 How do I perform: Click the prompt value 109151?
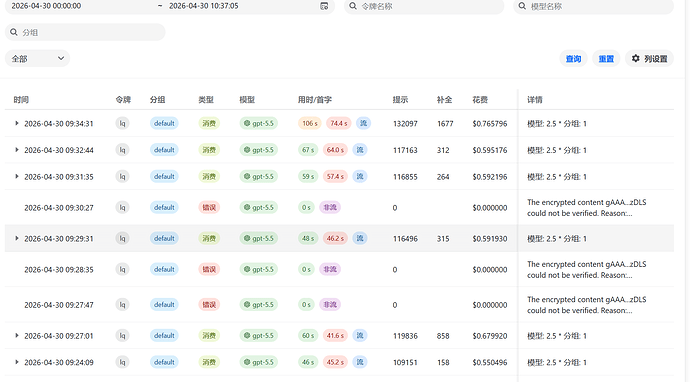point(405,362)
